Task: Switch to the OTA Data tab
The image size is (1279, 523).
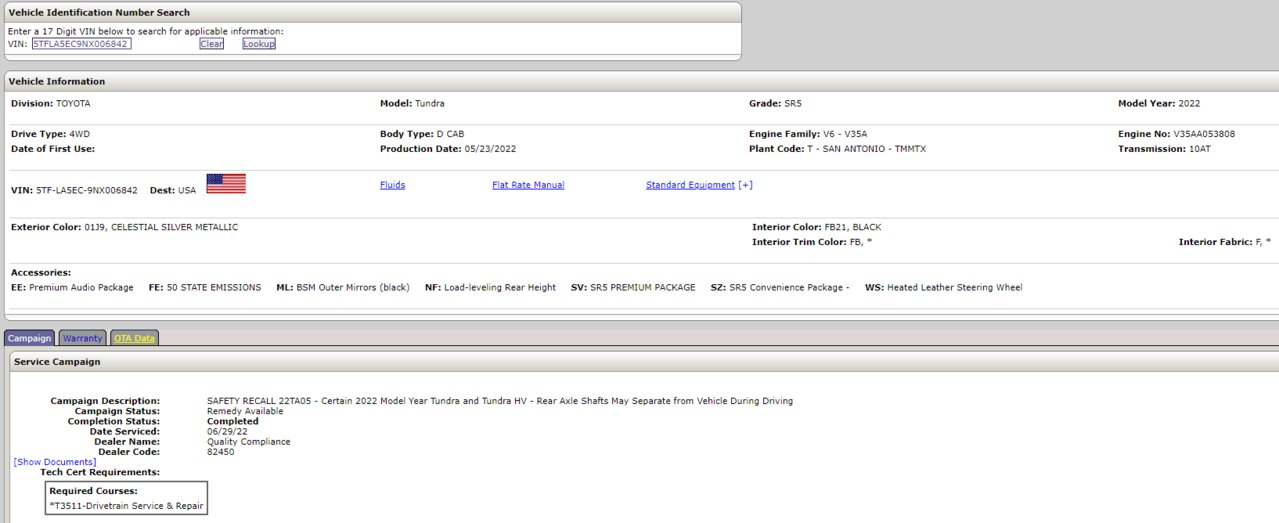Action: 134,338
